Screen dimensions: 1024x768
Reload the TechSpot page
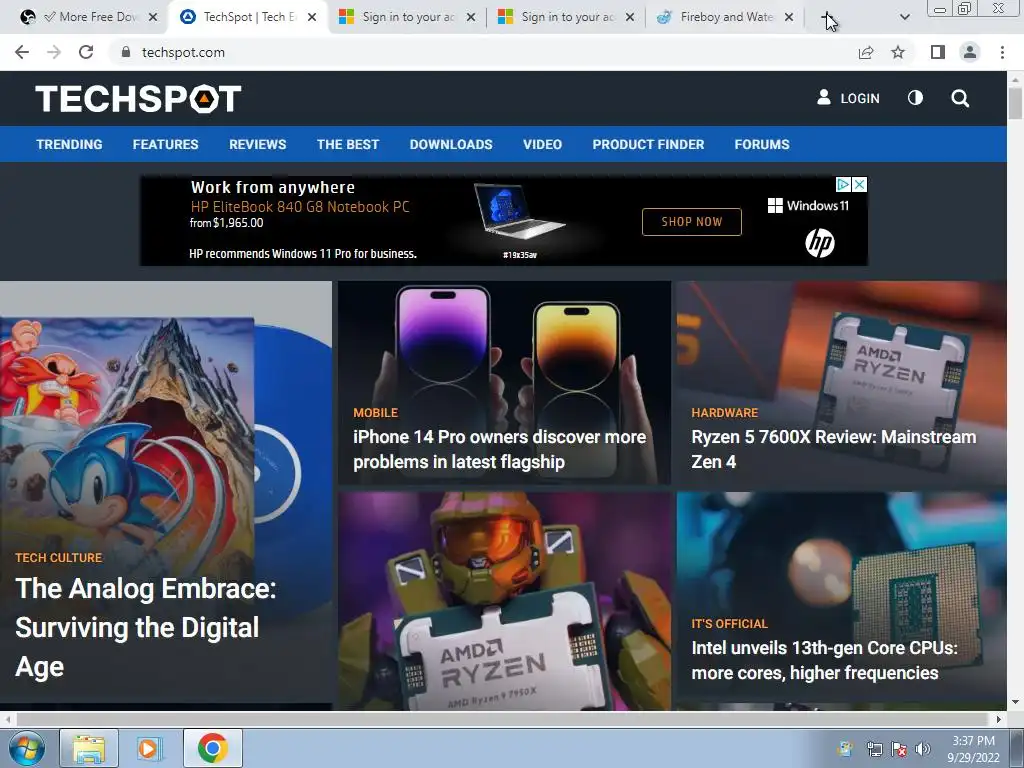point(86,52)
